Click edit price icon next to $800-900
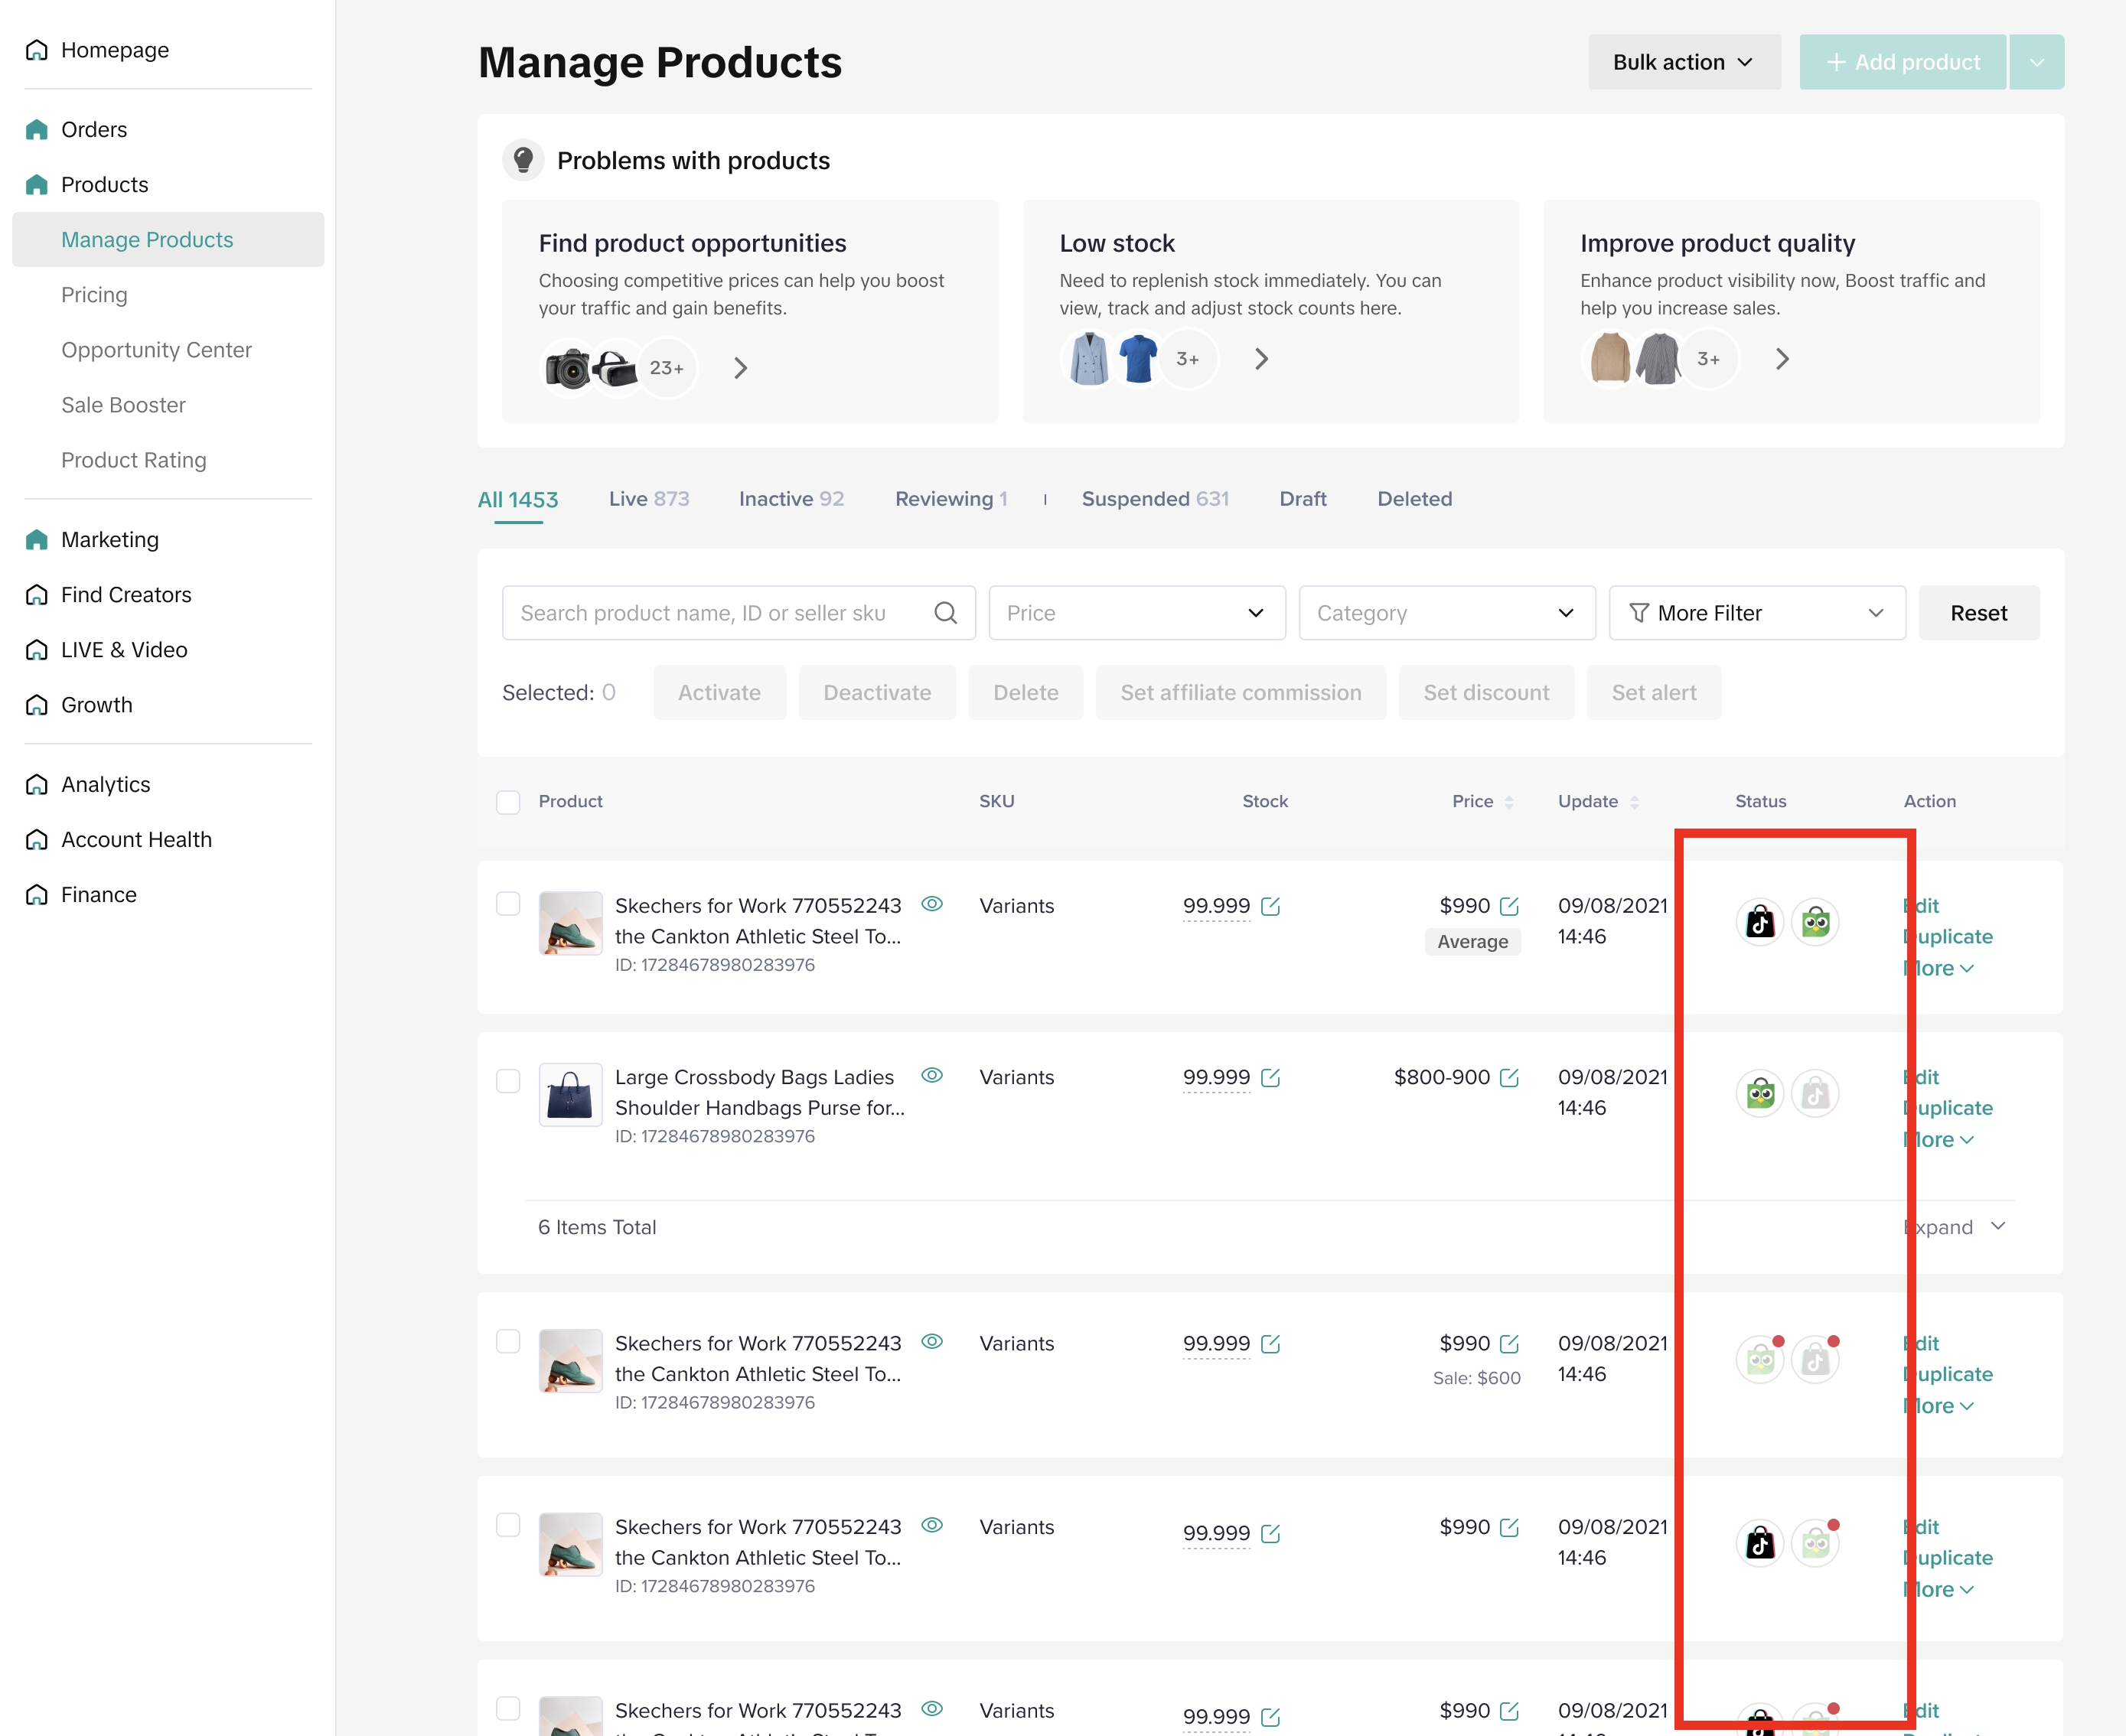This screenshot has width=2126, height=1736. [1509, 1078]
